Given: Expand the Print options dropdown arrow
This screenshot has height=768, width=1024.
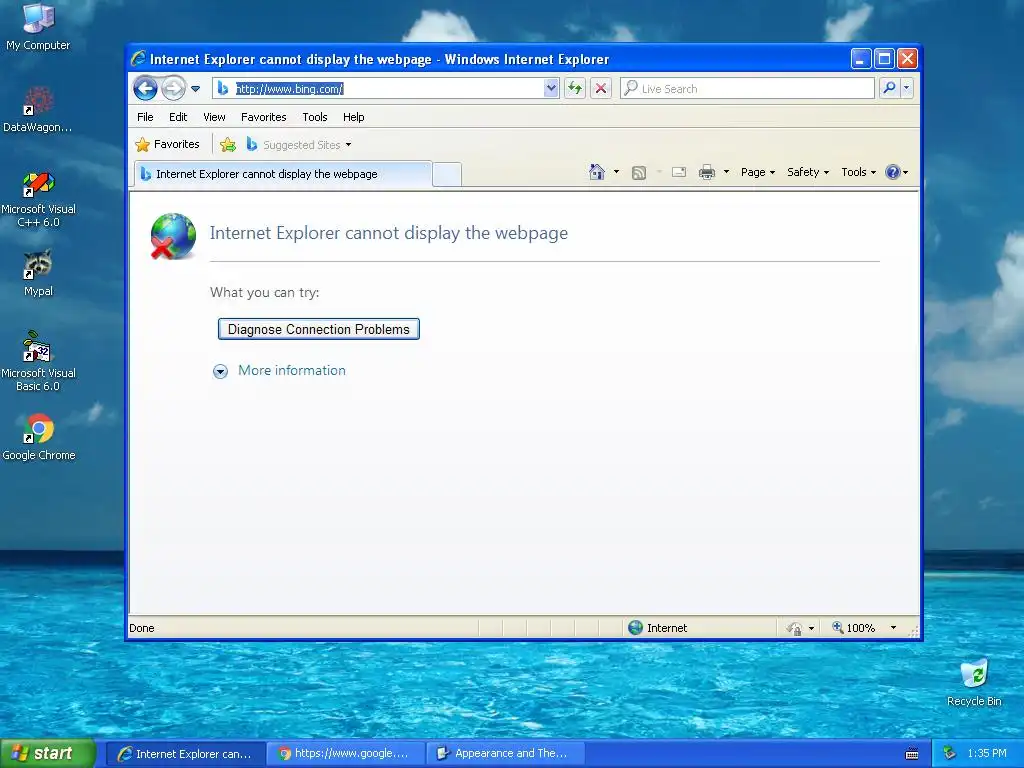Looking at the screenshot, I should [726, 172].
